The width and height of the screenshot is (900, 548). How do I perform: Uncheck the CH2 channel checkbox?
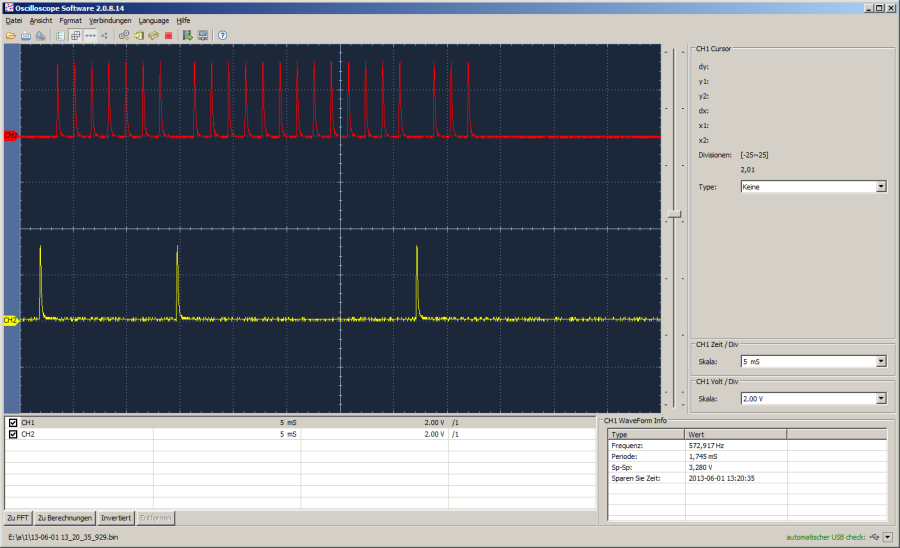12,434
